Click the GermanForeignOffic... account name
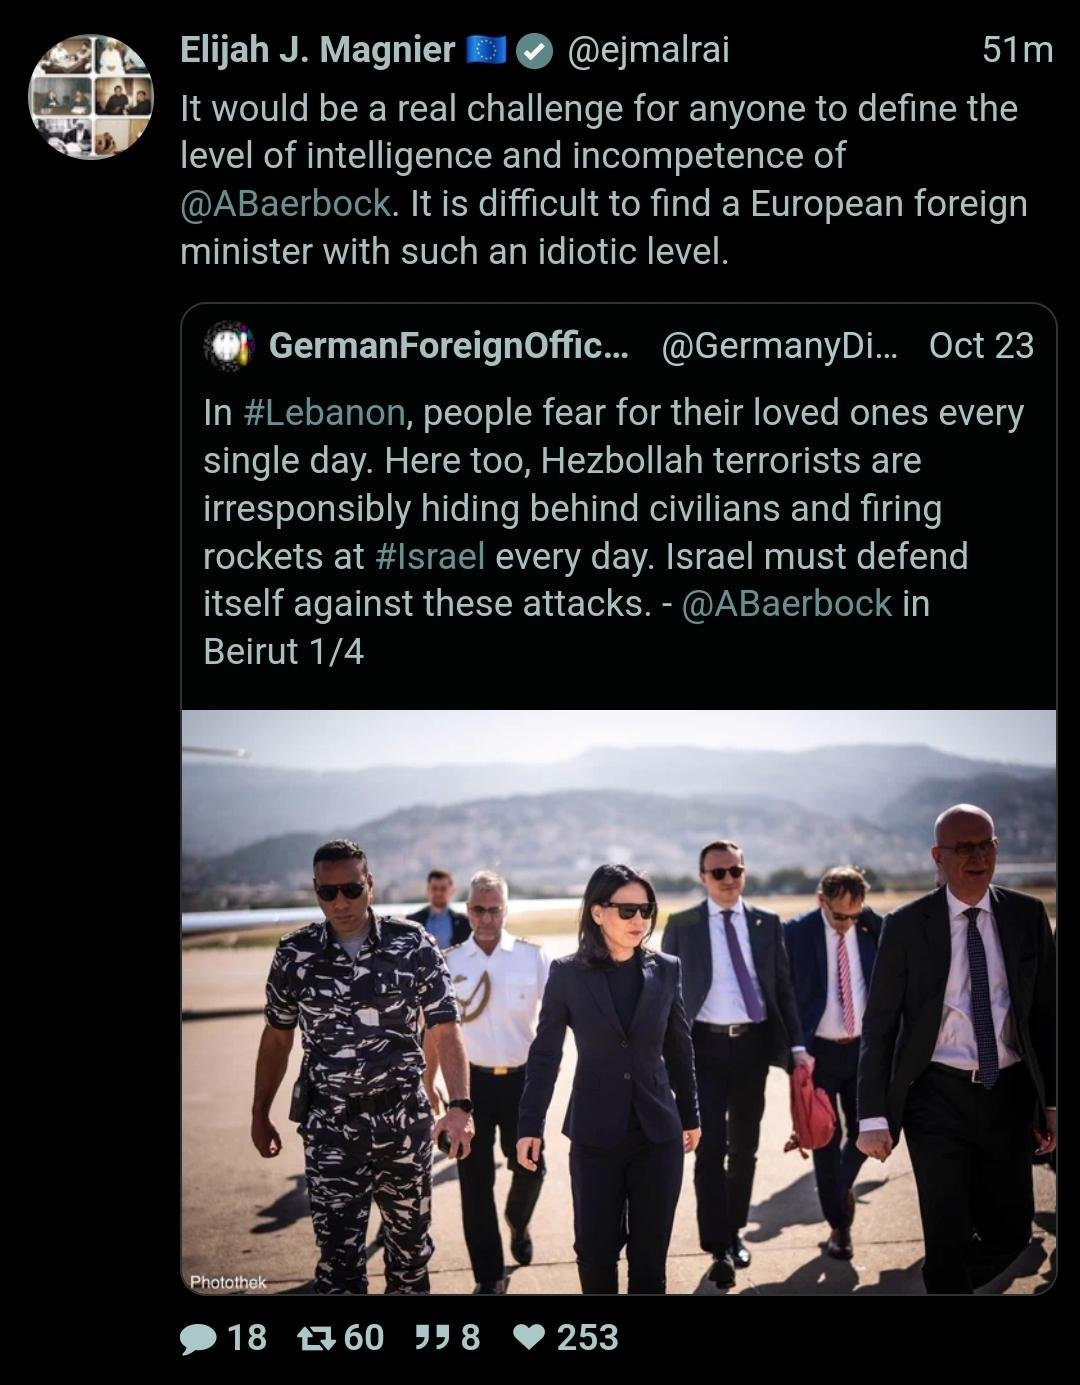The height and width of the screenshot is (1385, 1080). tap(448, 346)
